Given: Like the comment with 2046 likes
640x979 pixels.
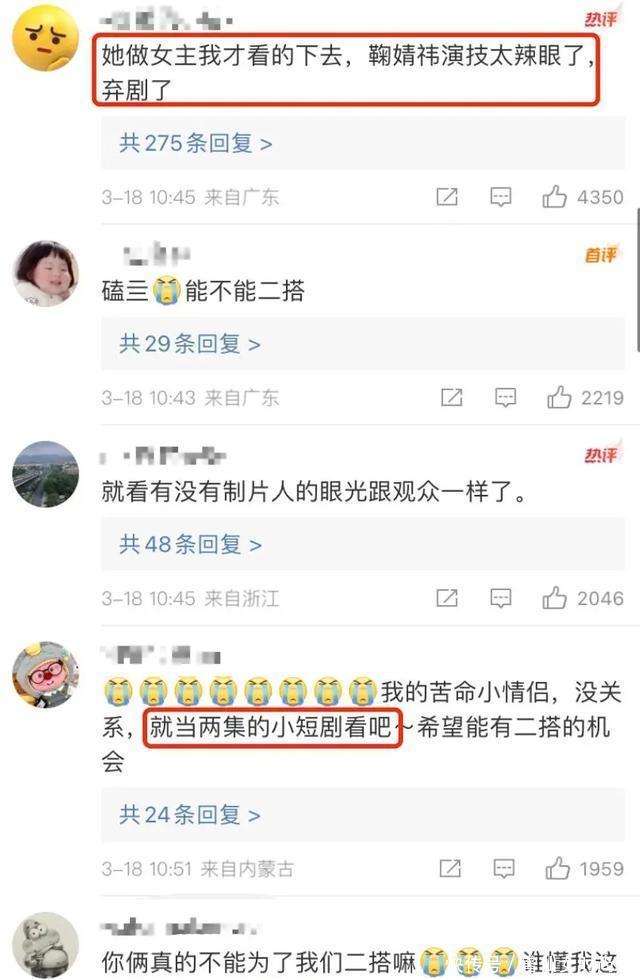Looking at the screenshot, I should click(x=554, y=598).
